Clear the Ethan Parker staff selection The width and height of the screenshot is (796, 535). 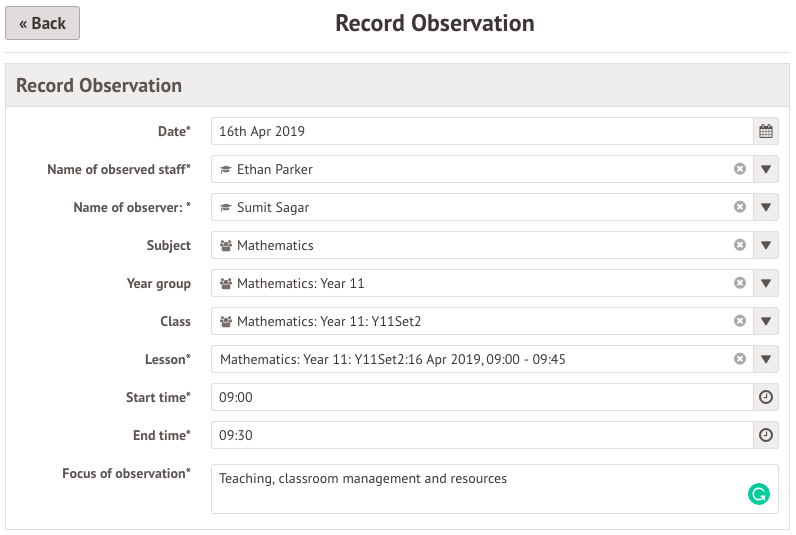pos(740,169)
